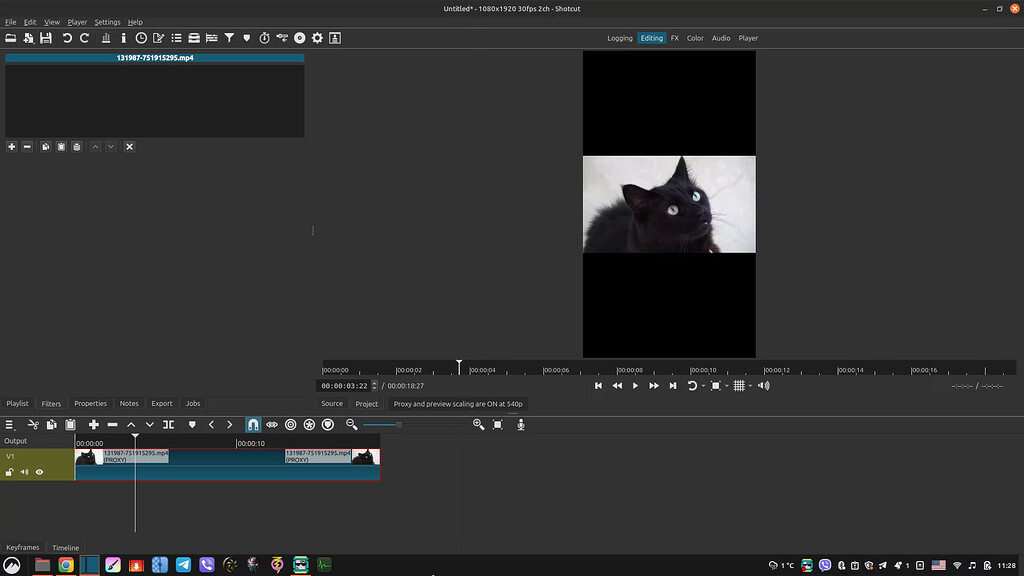Image resolution: width=1024 pixels, height=576 pixels.
Task: Open the Filters panel icon
Action: coord(229,38)
